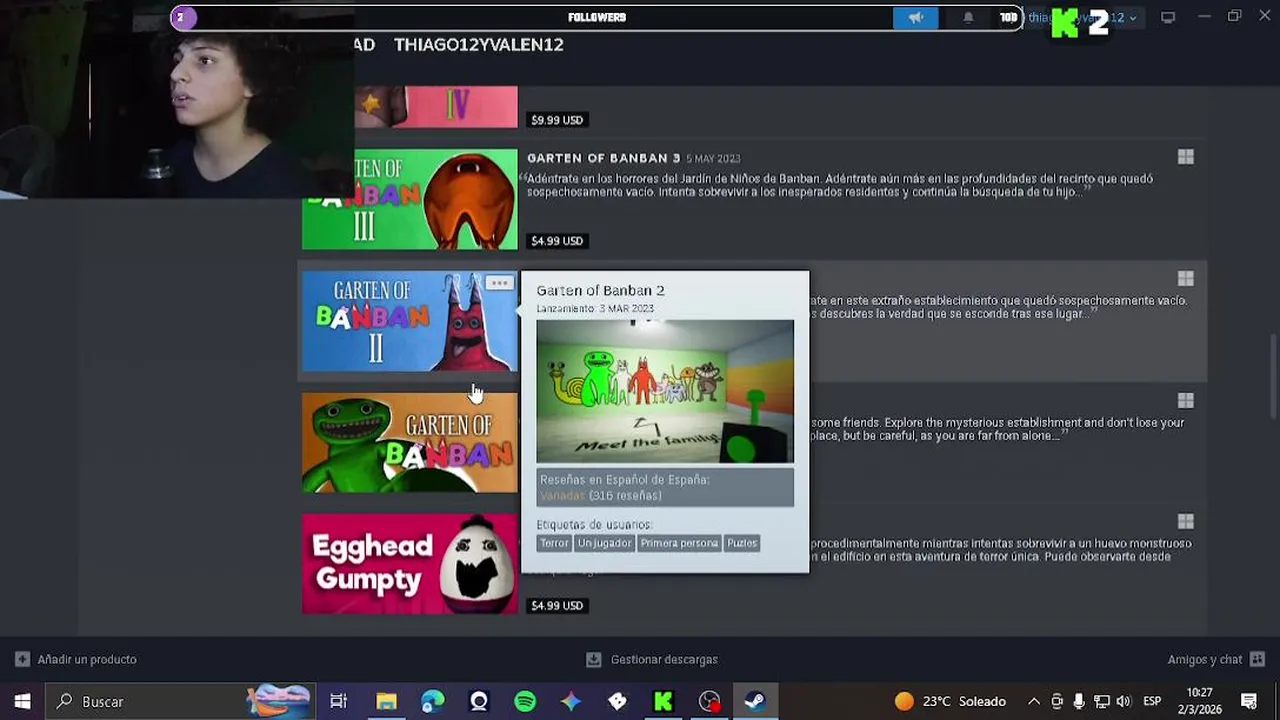The image size is (1280, 720).
Task: Click the Windows platform icon on Egghead Gumpty row
Action: click(1186, 522)
